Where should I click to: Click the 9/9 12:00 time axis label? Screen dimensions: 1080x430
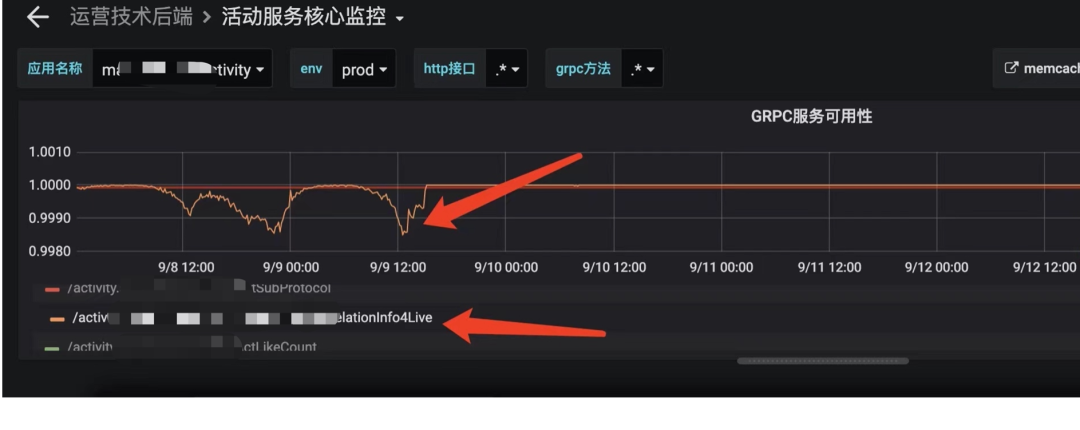[x=397, y=267]
